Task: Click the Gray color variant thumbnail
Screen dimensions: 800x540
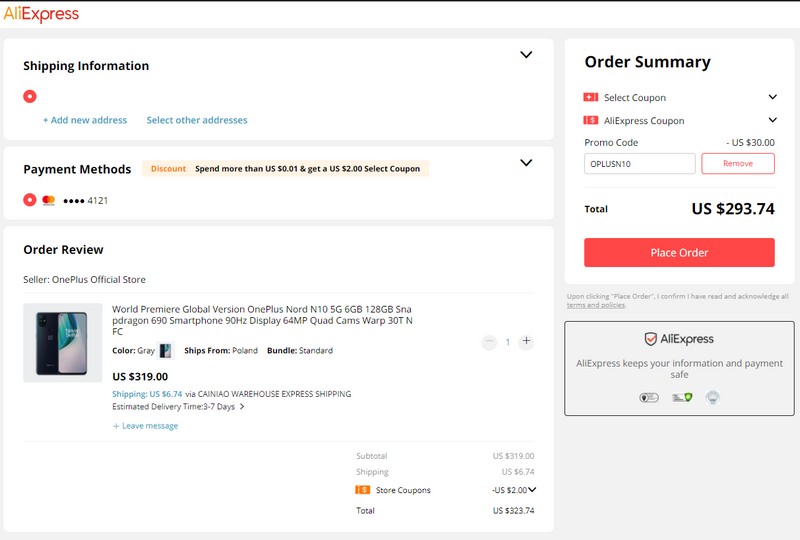Action: (x=165, y=351)
